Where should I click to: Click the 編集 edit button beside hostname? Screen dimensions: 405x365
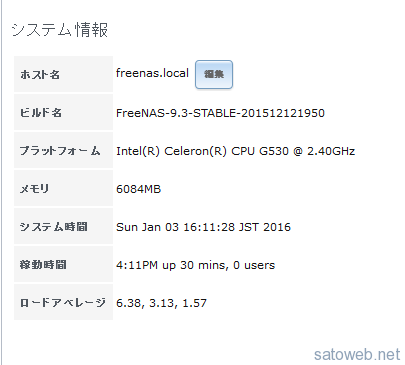[214, 74]
